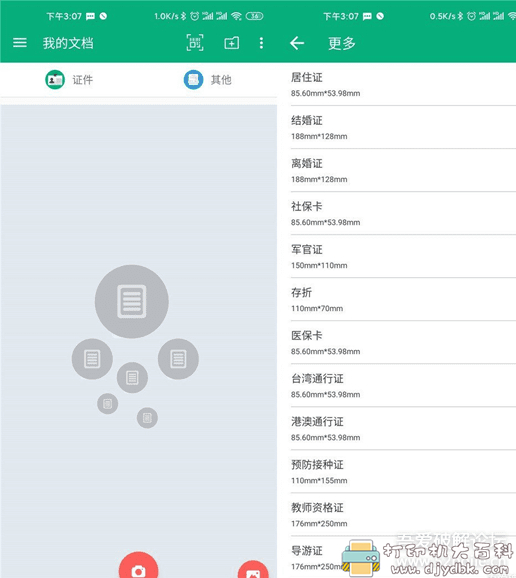Select 港澳通行证 document type
This screenshot has width=516, height=578.
(x=403, y=429)
